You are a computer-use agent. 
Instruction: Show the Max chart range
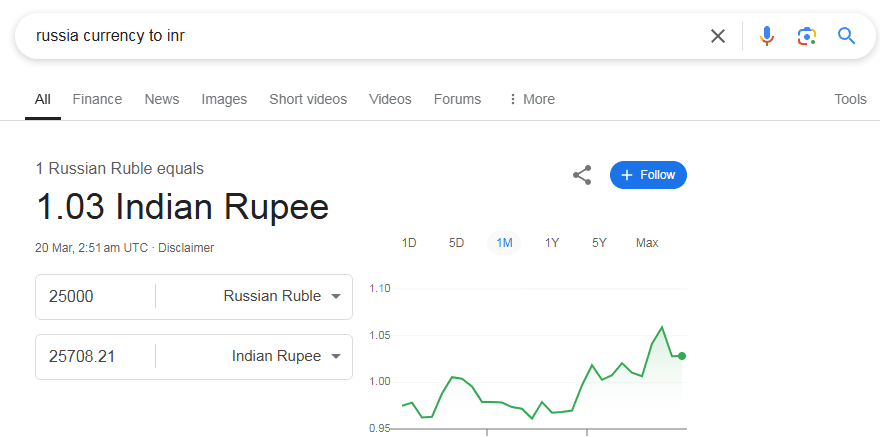[x=647, y=243]
